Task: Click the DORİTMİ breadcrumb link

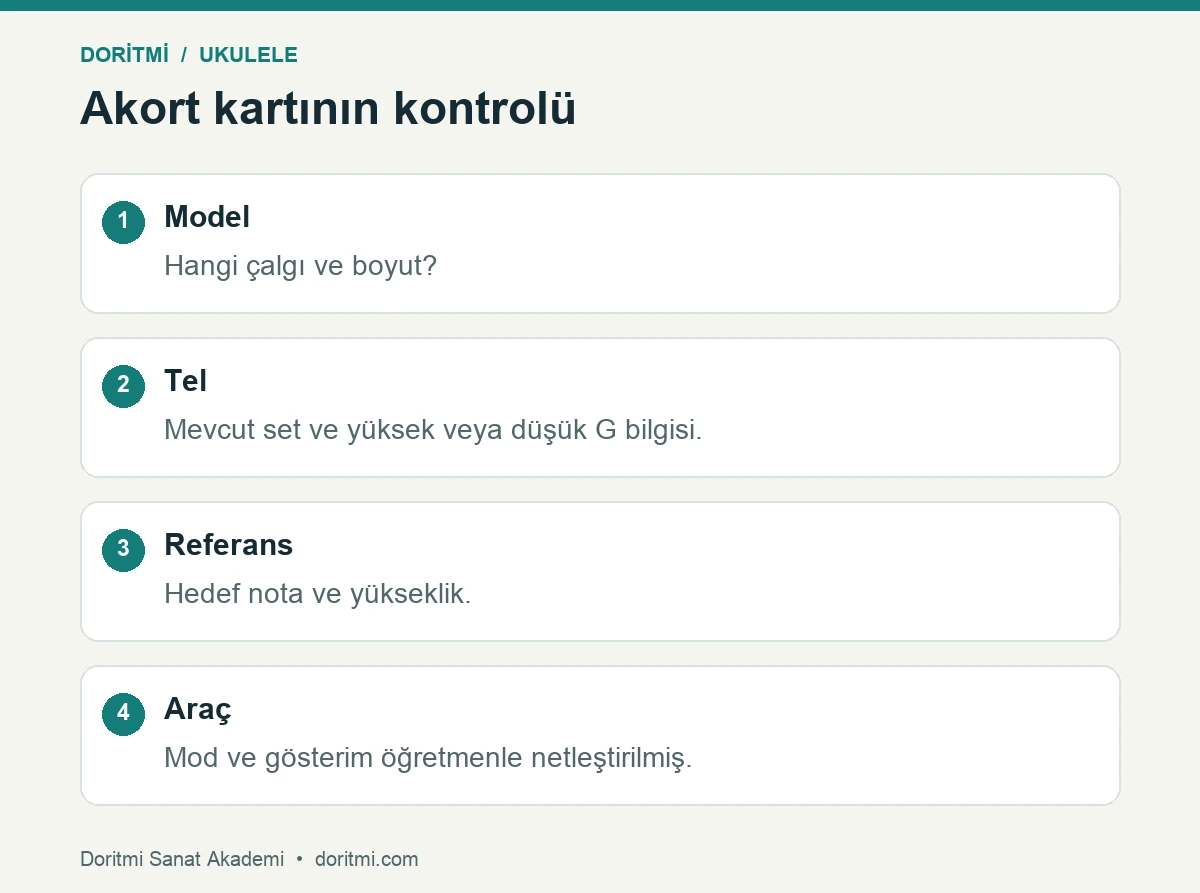Action: [124, 55]
